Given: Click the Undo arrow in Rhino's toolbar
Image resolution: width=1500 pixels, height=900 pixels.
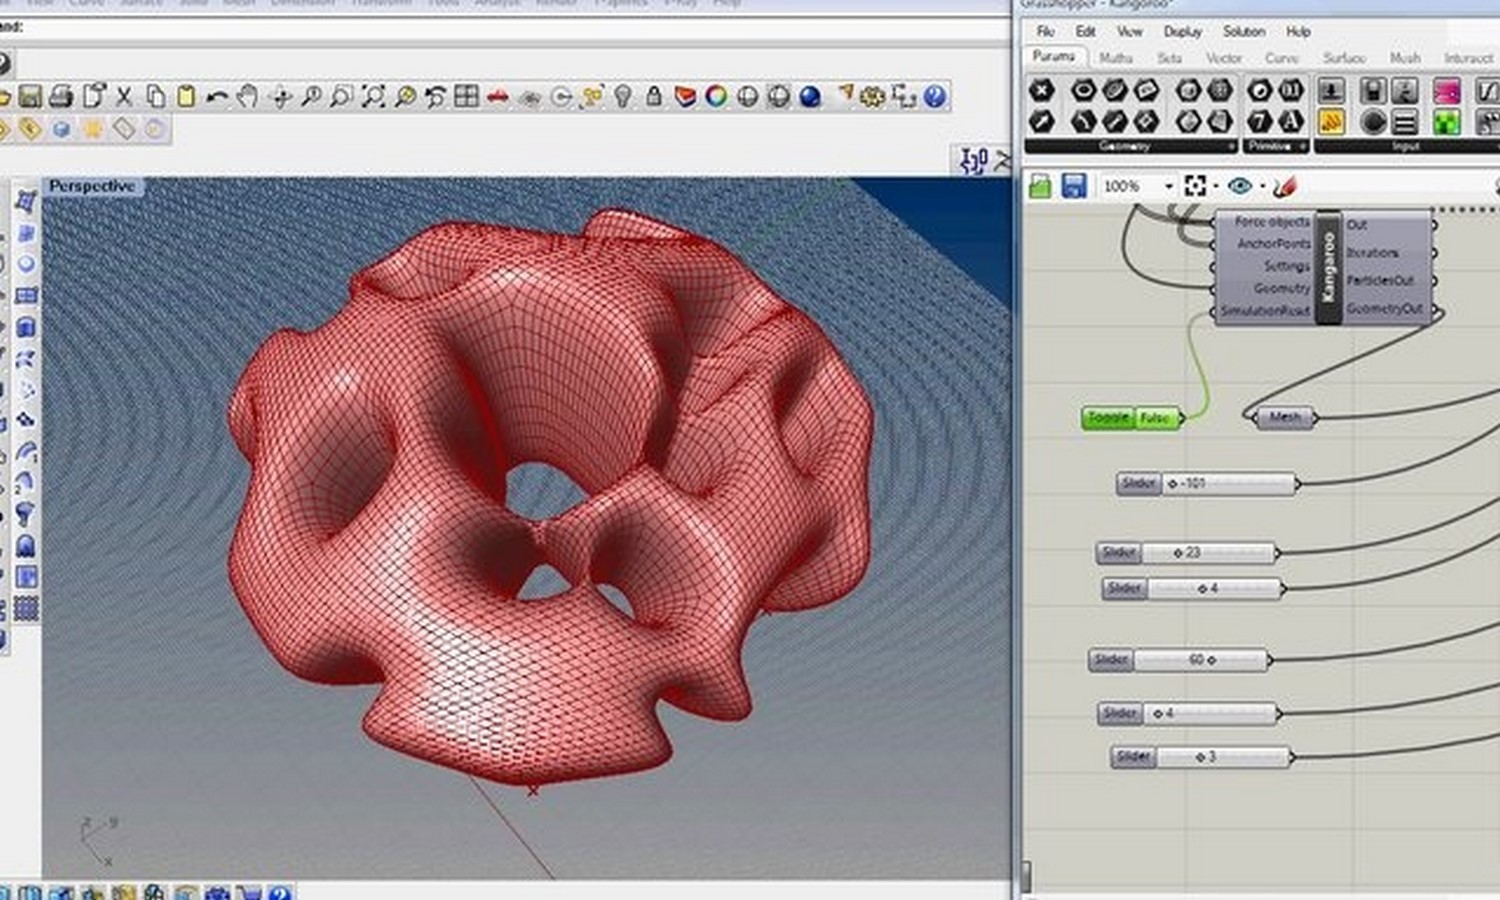Looking at the screenshot, I should (x=216, y=96).
